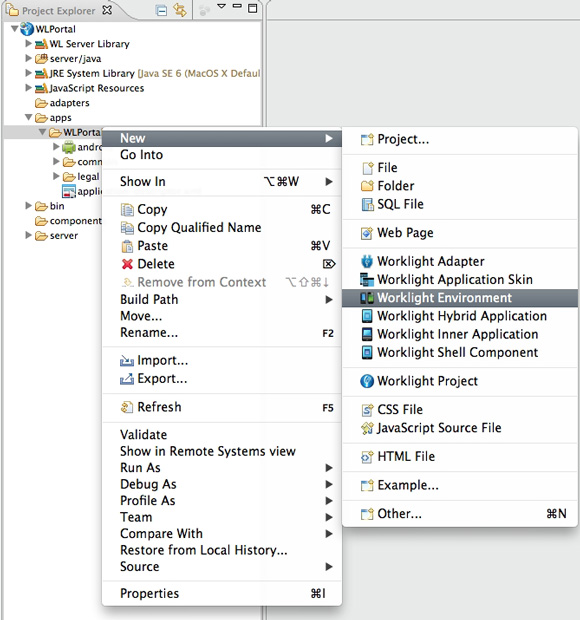
Task: Click the Refresh icon
Action: tap(127, 407)
